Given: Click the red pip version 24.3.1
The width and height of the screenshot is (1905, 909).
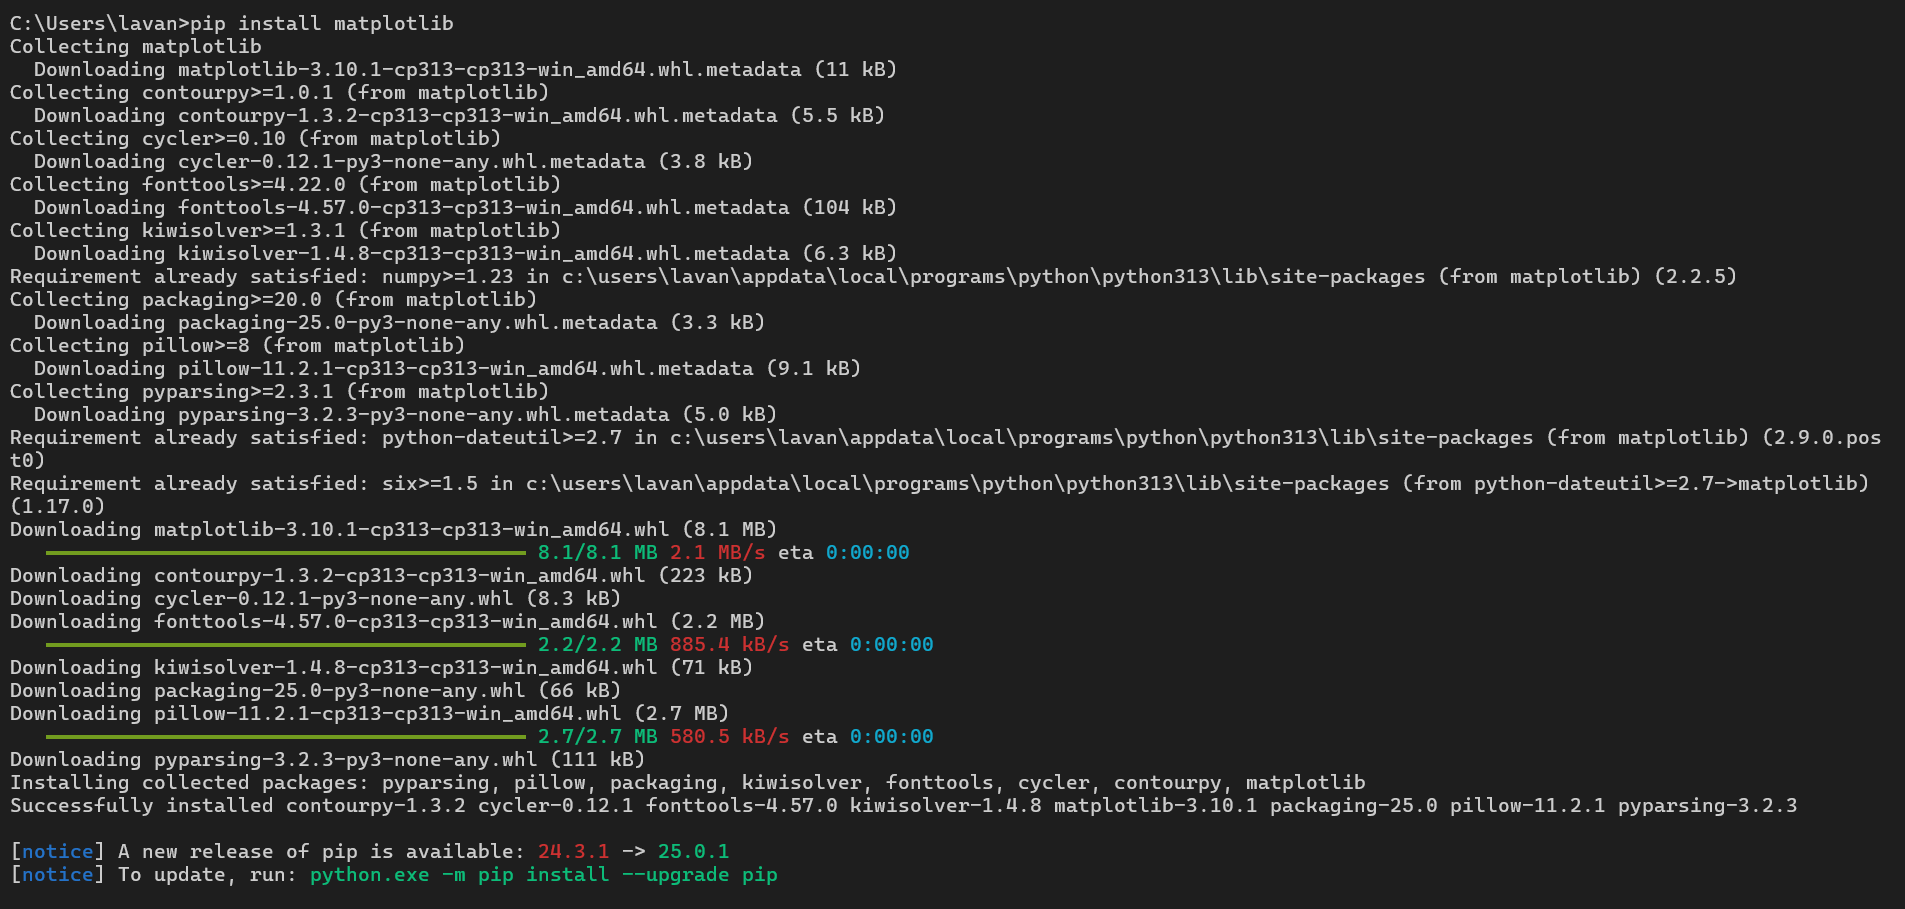Looking at the screenshot, I should (x=573, y=851).
